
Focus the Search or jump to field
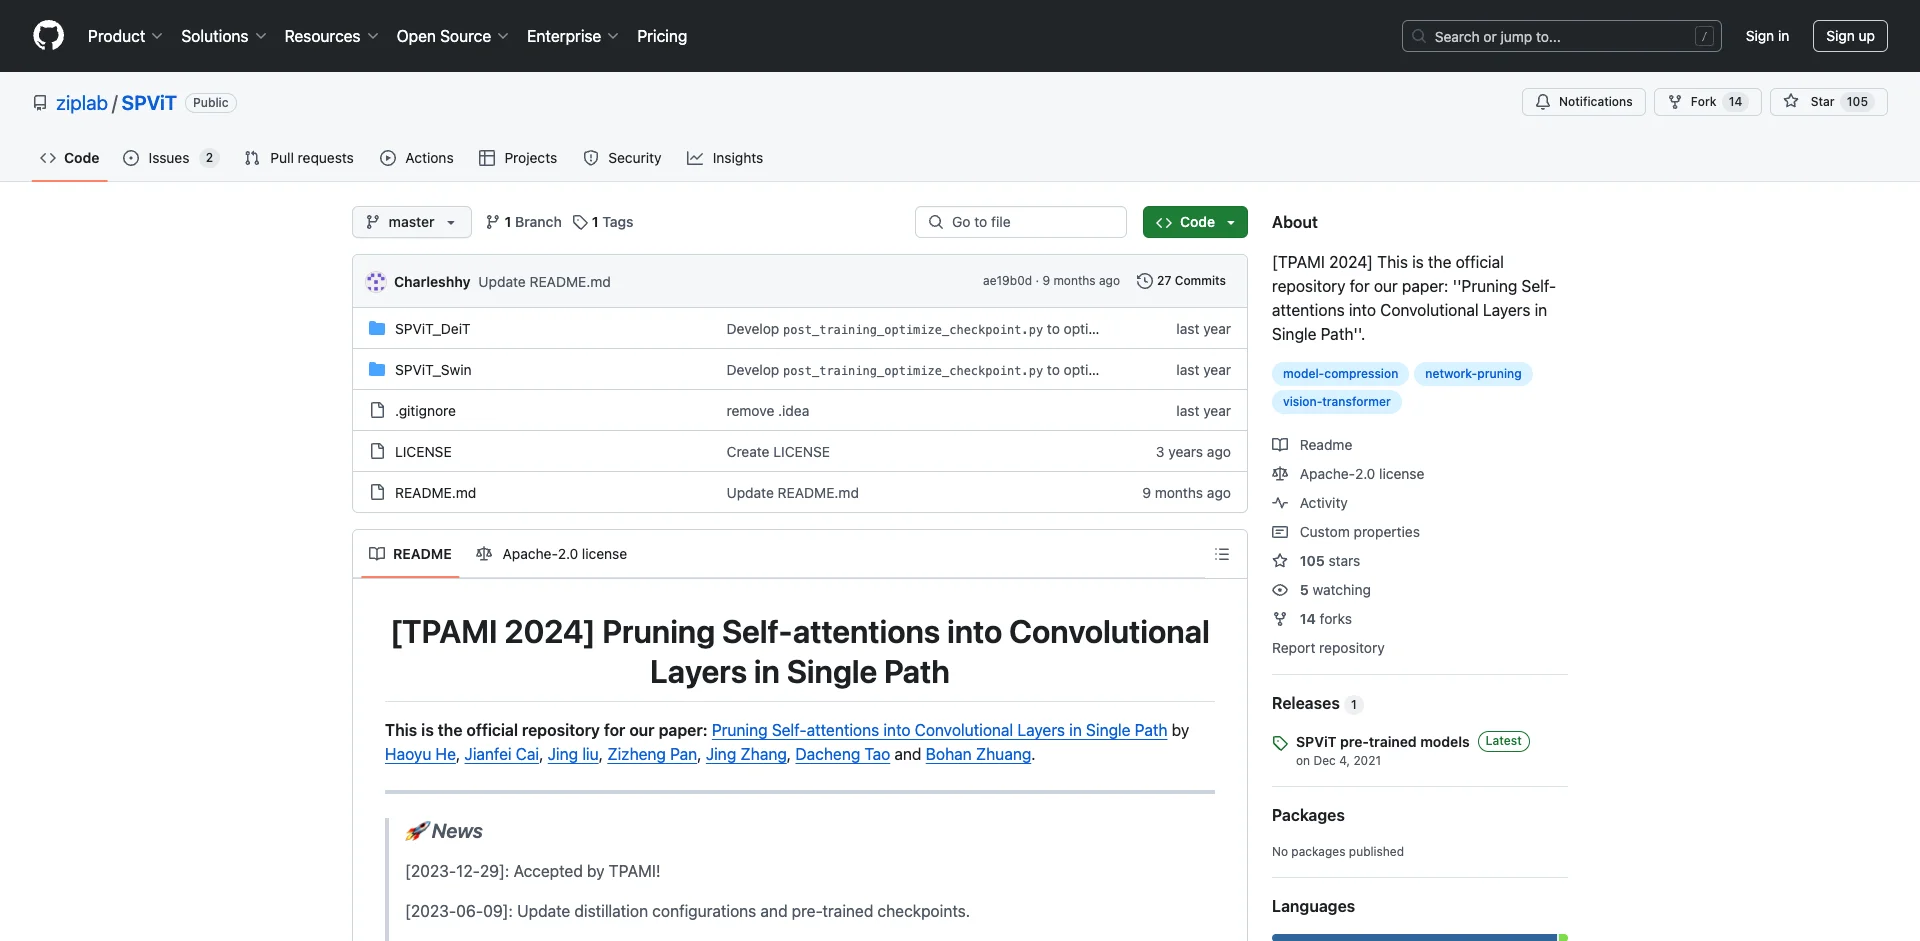[x=1562, y=36]
